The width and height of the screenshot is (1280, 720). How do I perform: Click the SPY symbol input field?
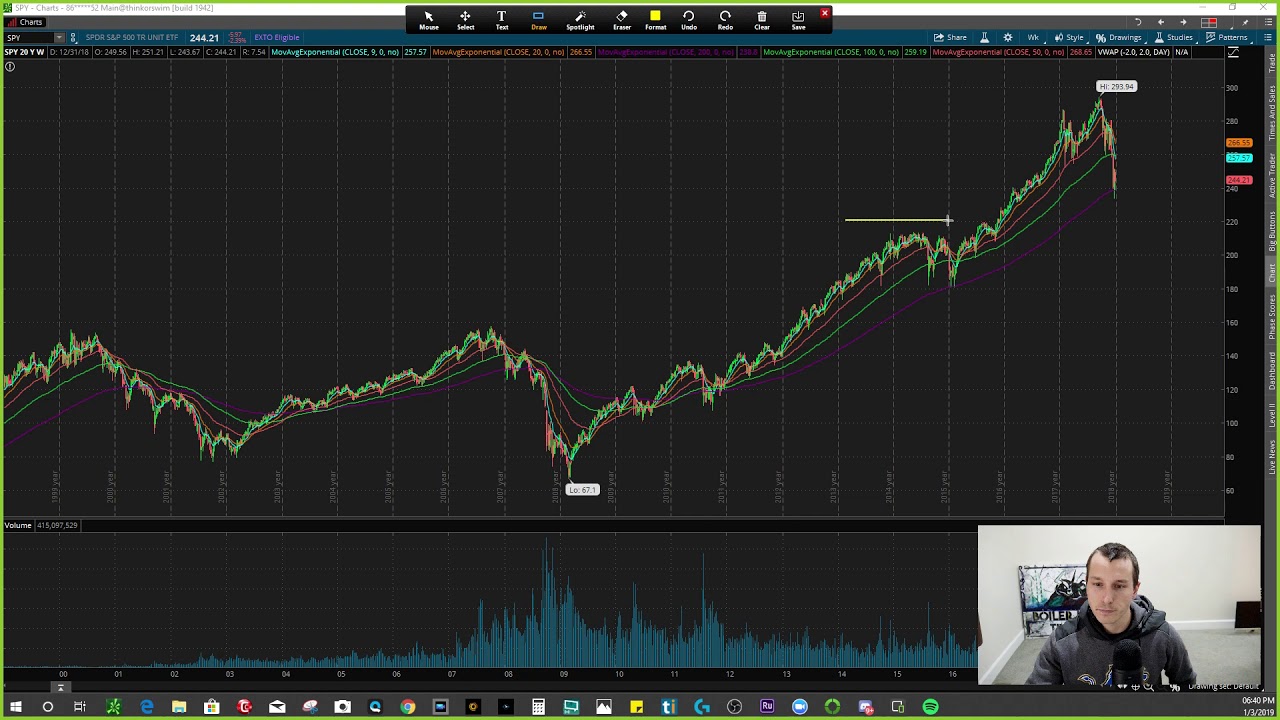pyautogui.click(x=28, y=37)
